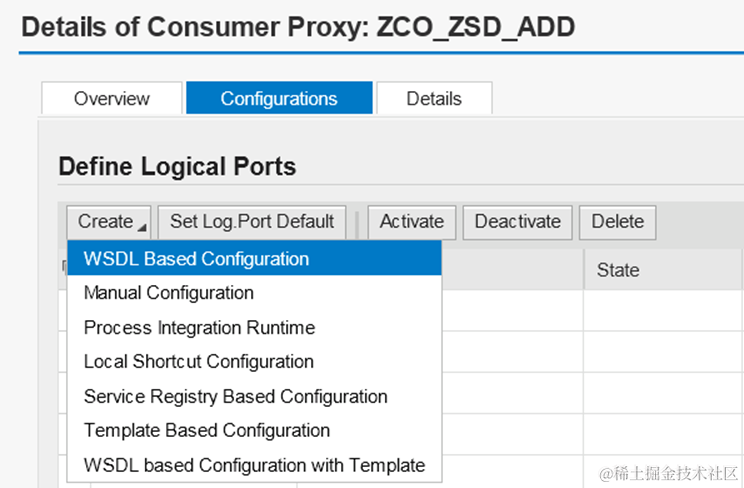This screenshot has width=744, height=488.
Task: Click the Consumer Proxy ZCO_ZSD_ADD title
Action: point(298,26)
